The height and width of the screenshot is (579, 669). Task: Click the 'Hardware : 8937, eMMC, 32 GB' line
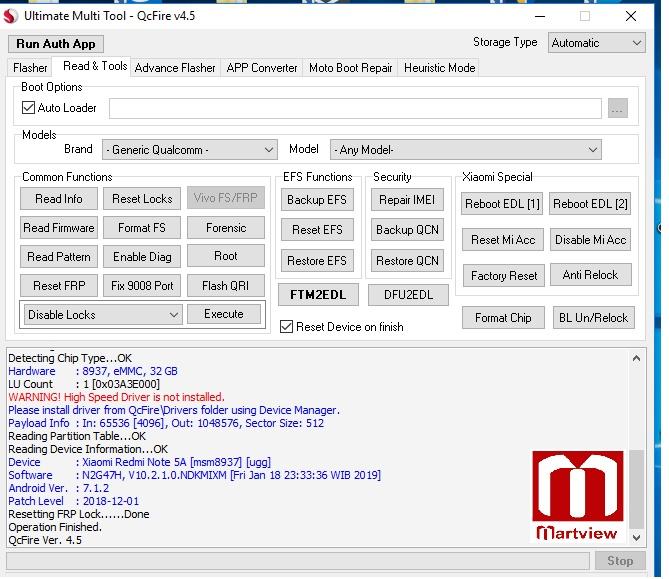[x=93, y=371]
